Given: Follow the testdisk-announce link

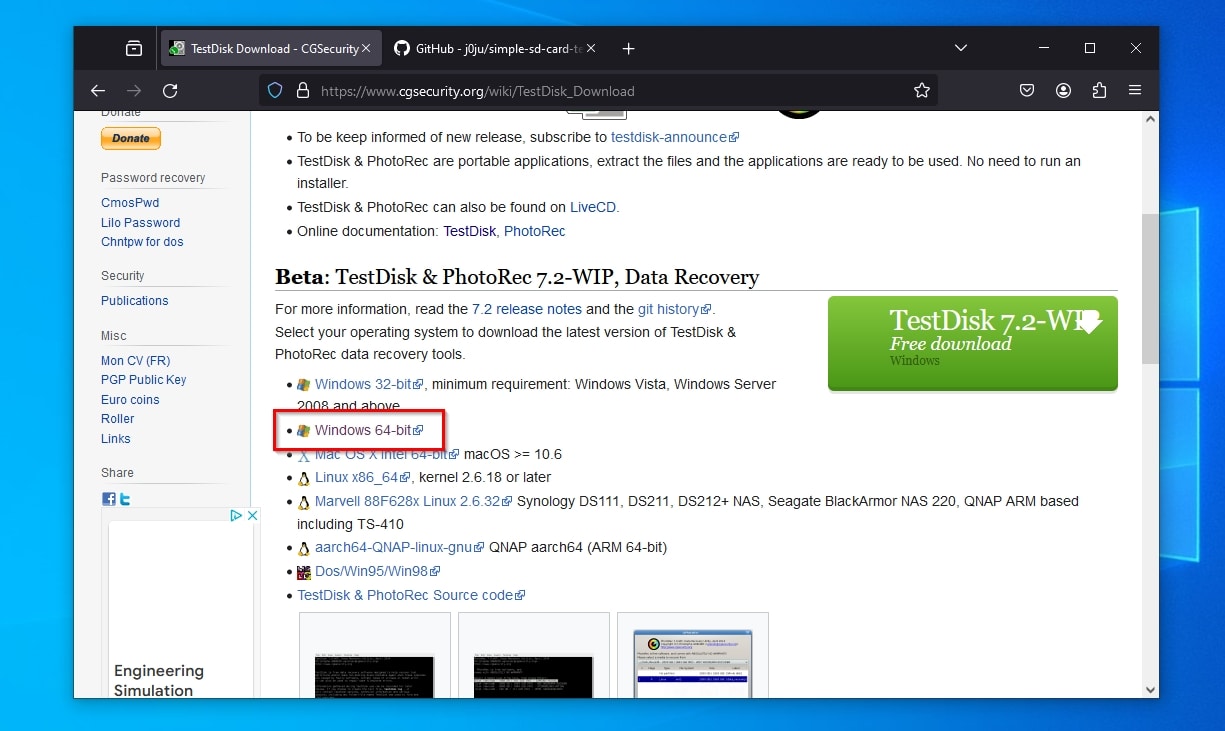Looking at the screenshot, I should (675, 137).
